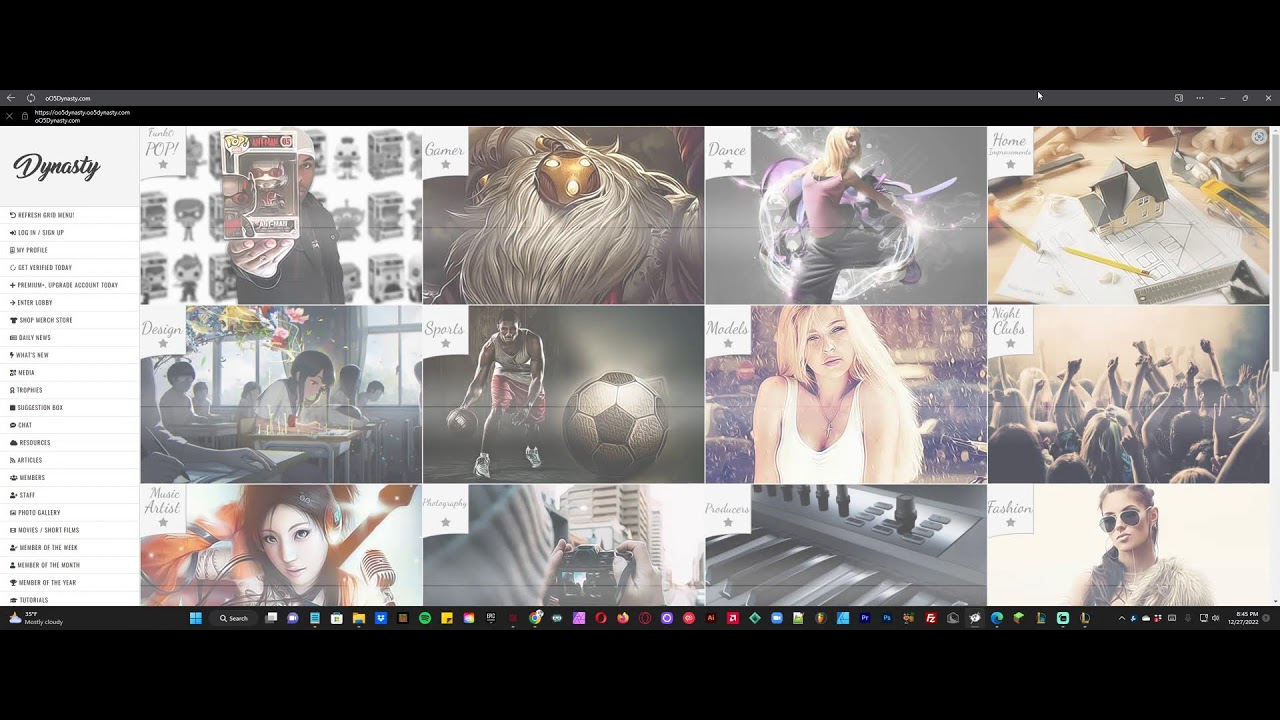
Task: Open Firefox from the taskbar
Action: pos(623,618)
